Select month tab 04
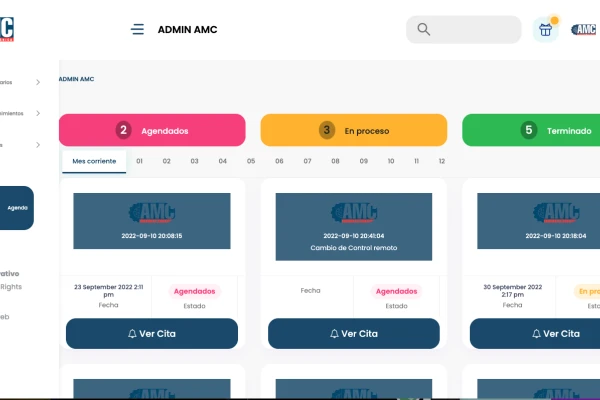600x400 pixels. [223, 161]
